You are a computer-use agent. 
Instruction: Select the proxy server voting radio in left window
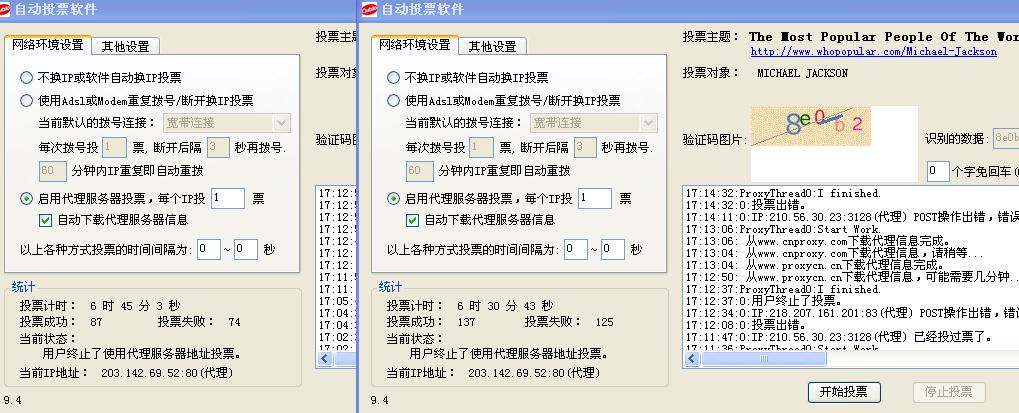click(27, 198)
